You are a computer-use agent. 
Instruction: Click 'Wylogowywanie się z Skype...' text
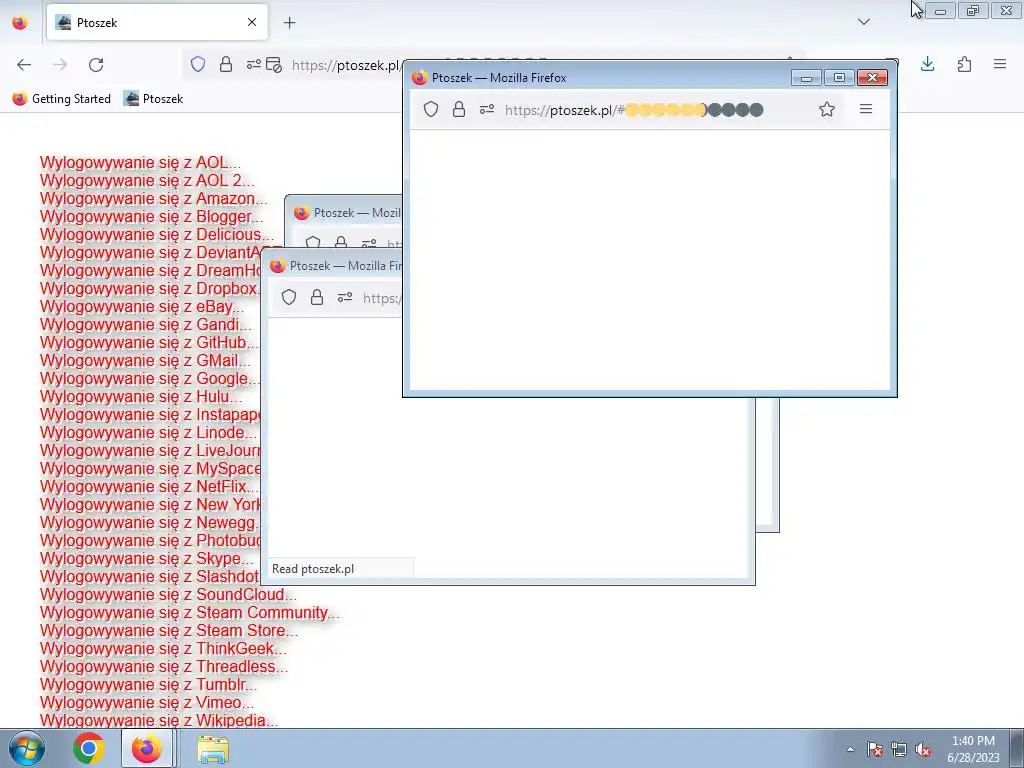pyautogui.click(x=146, y=558)
